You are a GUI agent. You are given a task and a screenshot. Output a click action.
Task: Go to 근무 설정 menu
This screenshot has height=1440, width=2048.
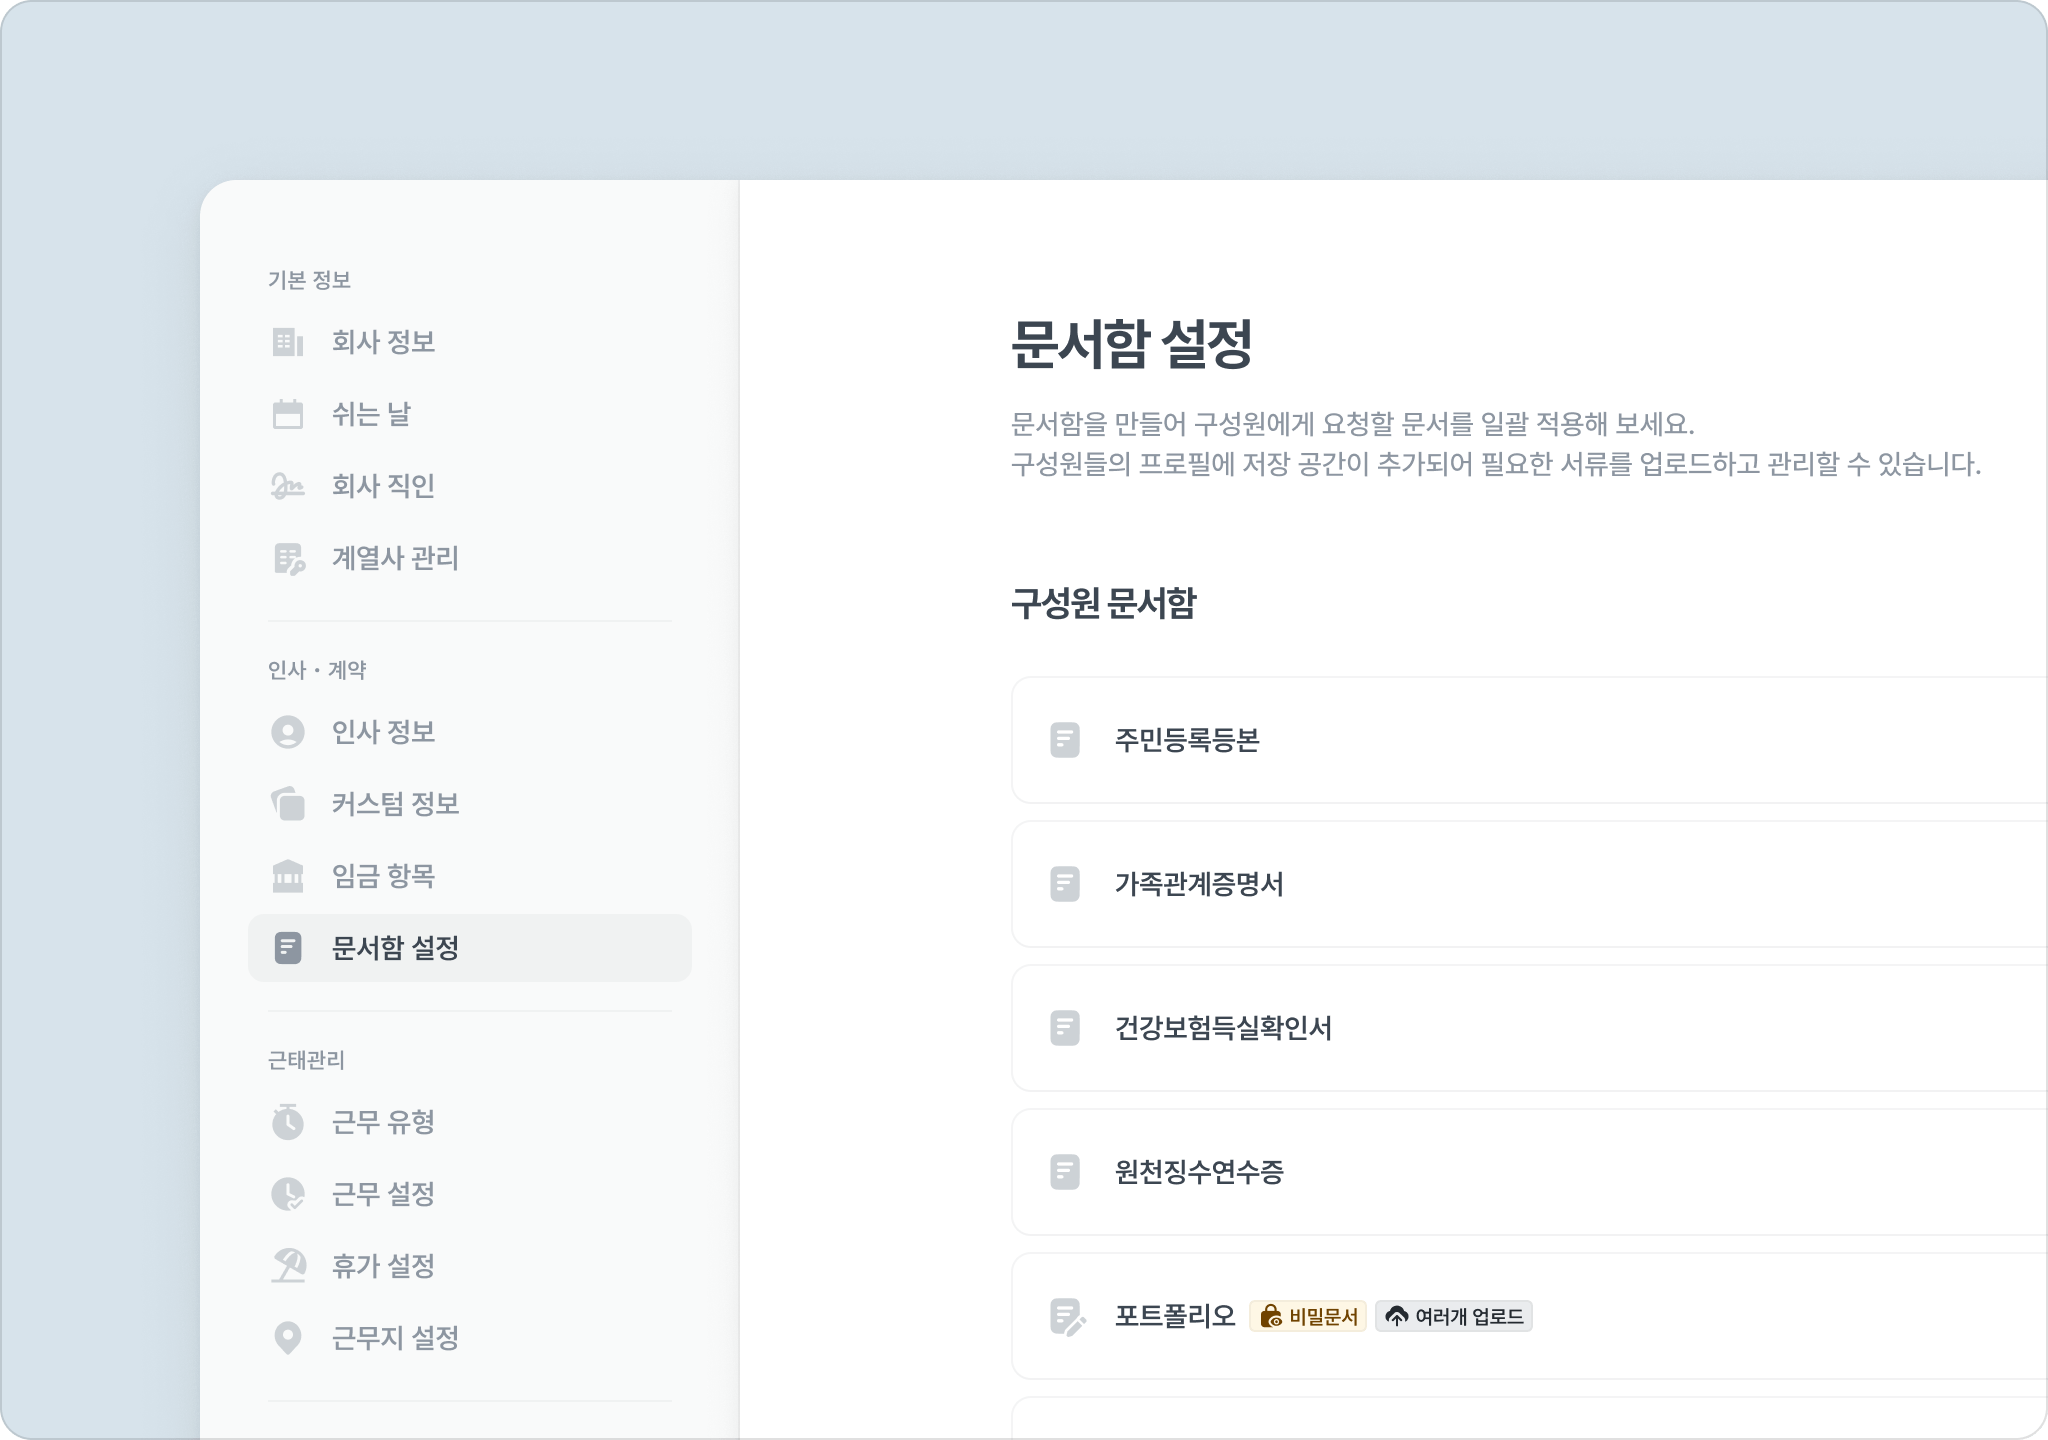[383, 1194]
